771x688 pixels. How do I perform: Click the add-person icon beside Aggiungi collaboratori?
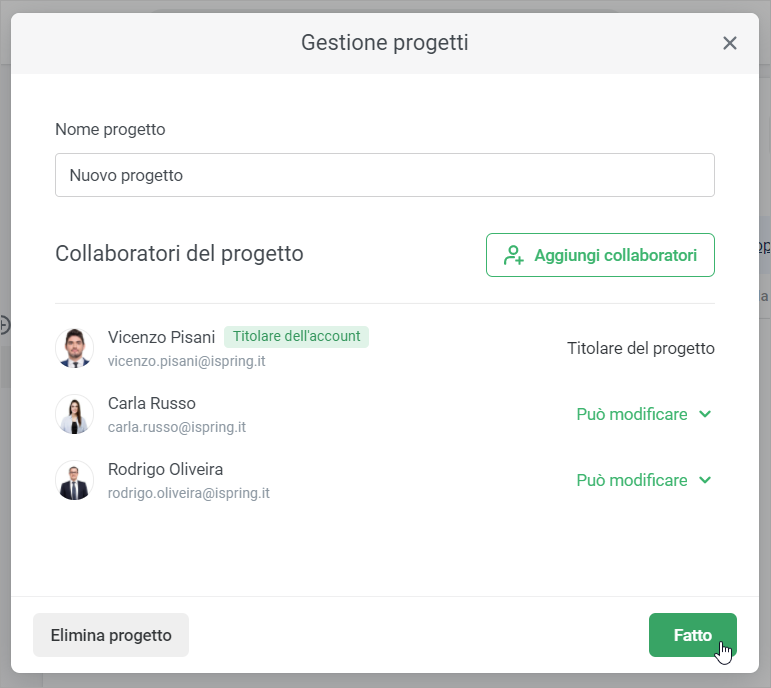tap(514, 255)
